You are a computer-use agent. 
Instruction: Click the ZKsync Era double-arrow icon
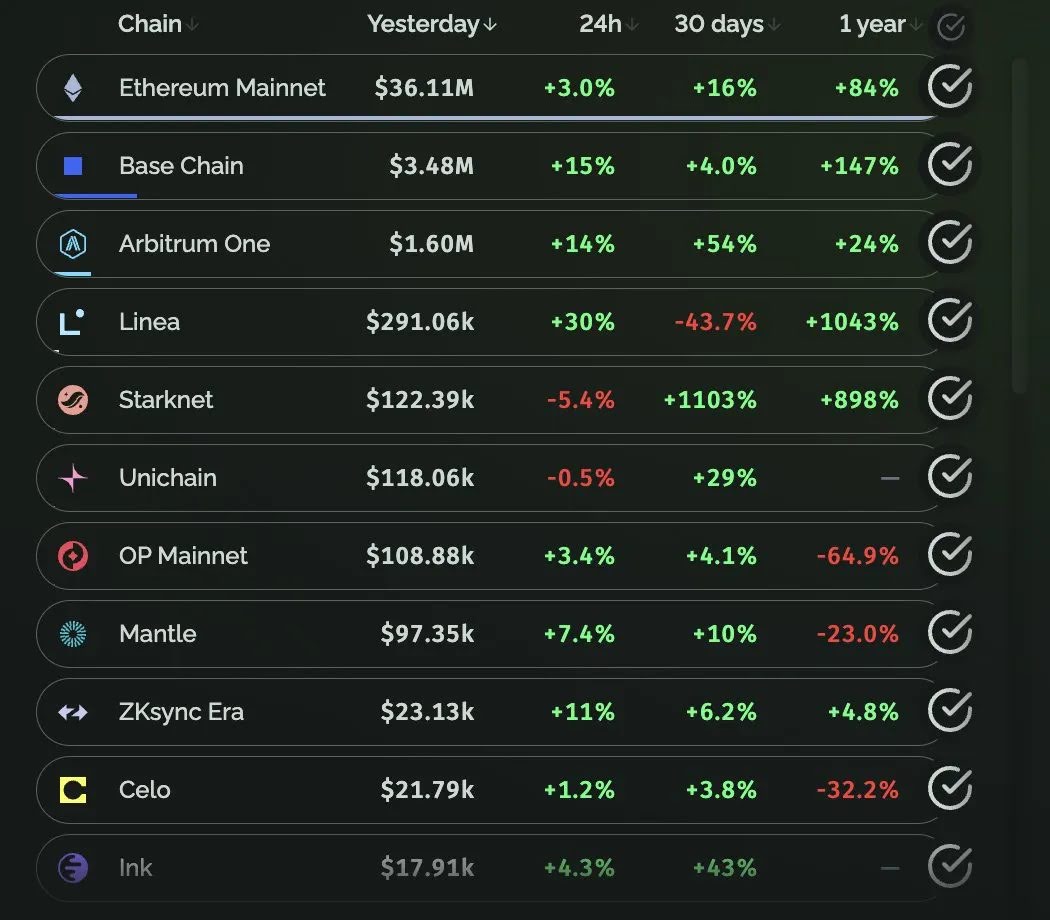click(73, 712)
